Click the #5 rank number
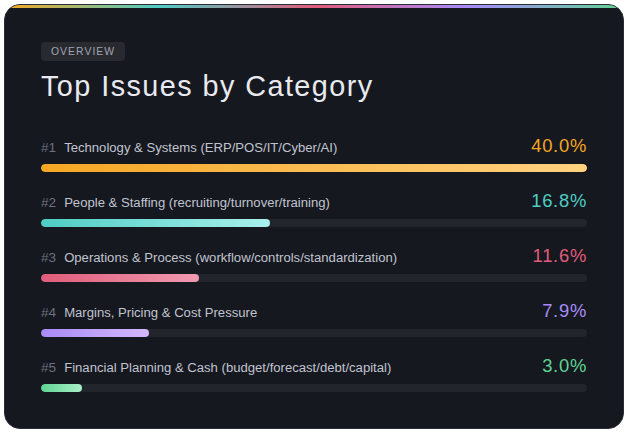The image size is (628, 432). [49, 368]
